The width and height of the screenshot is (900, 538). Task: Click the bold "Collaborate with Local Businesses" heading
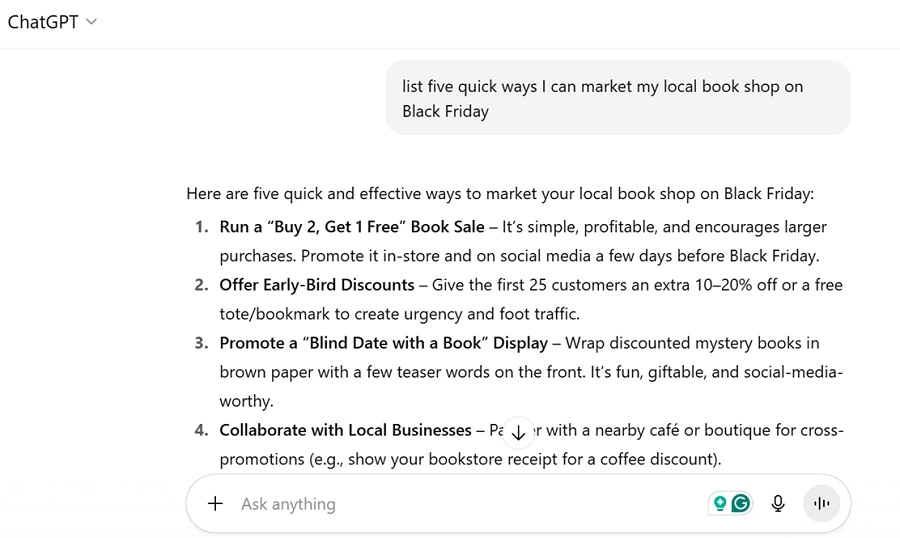(345, 430)
